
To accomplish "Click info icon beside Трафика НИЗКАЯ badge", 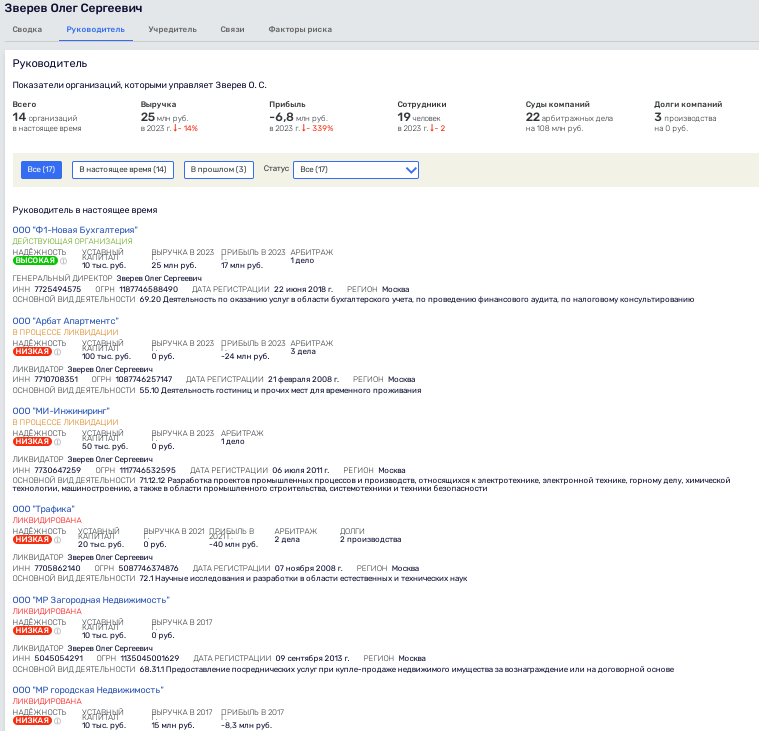I will coord(58,540).
